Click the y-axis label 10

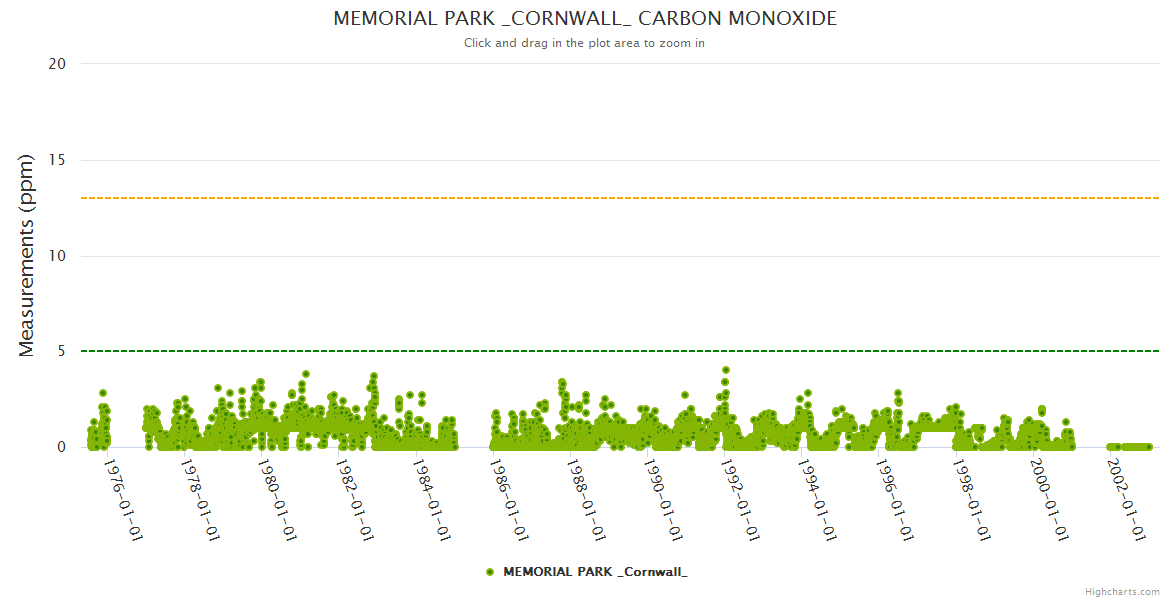click(x=57, y=256)
